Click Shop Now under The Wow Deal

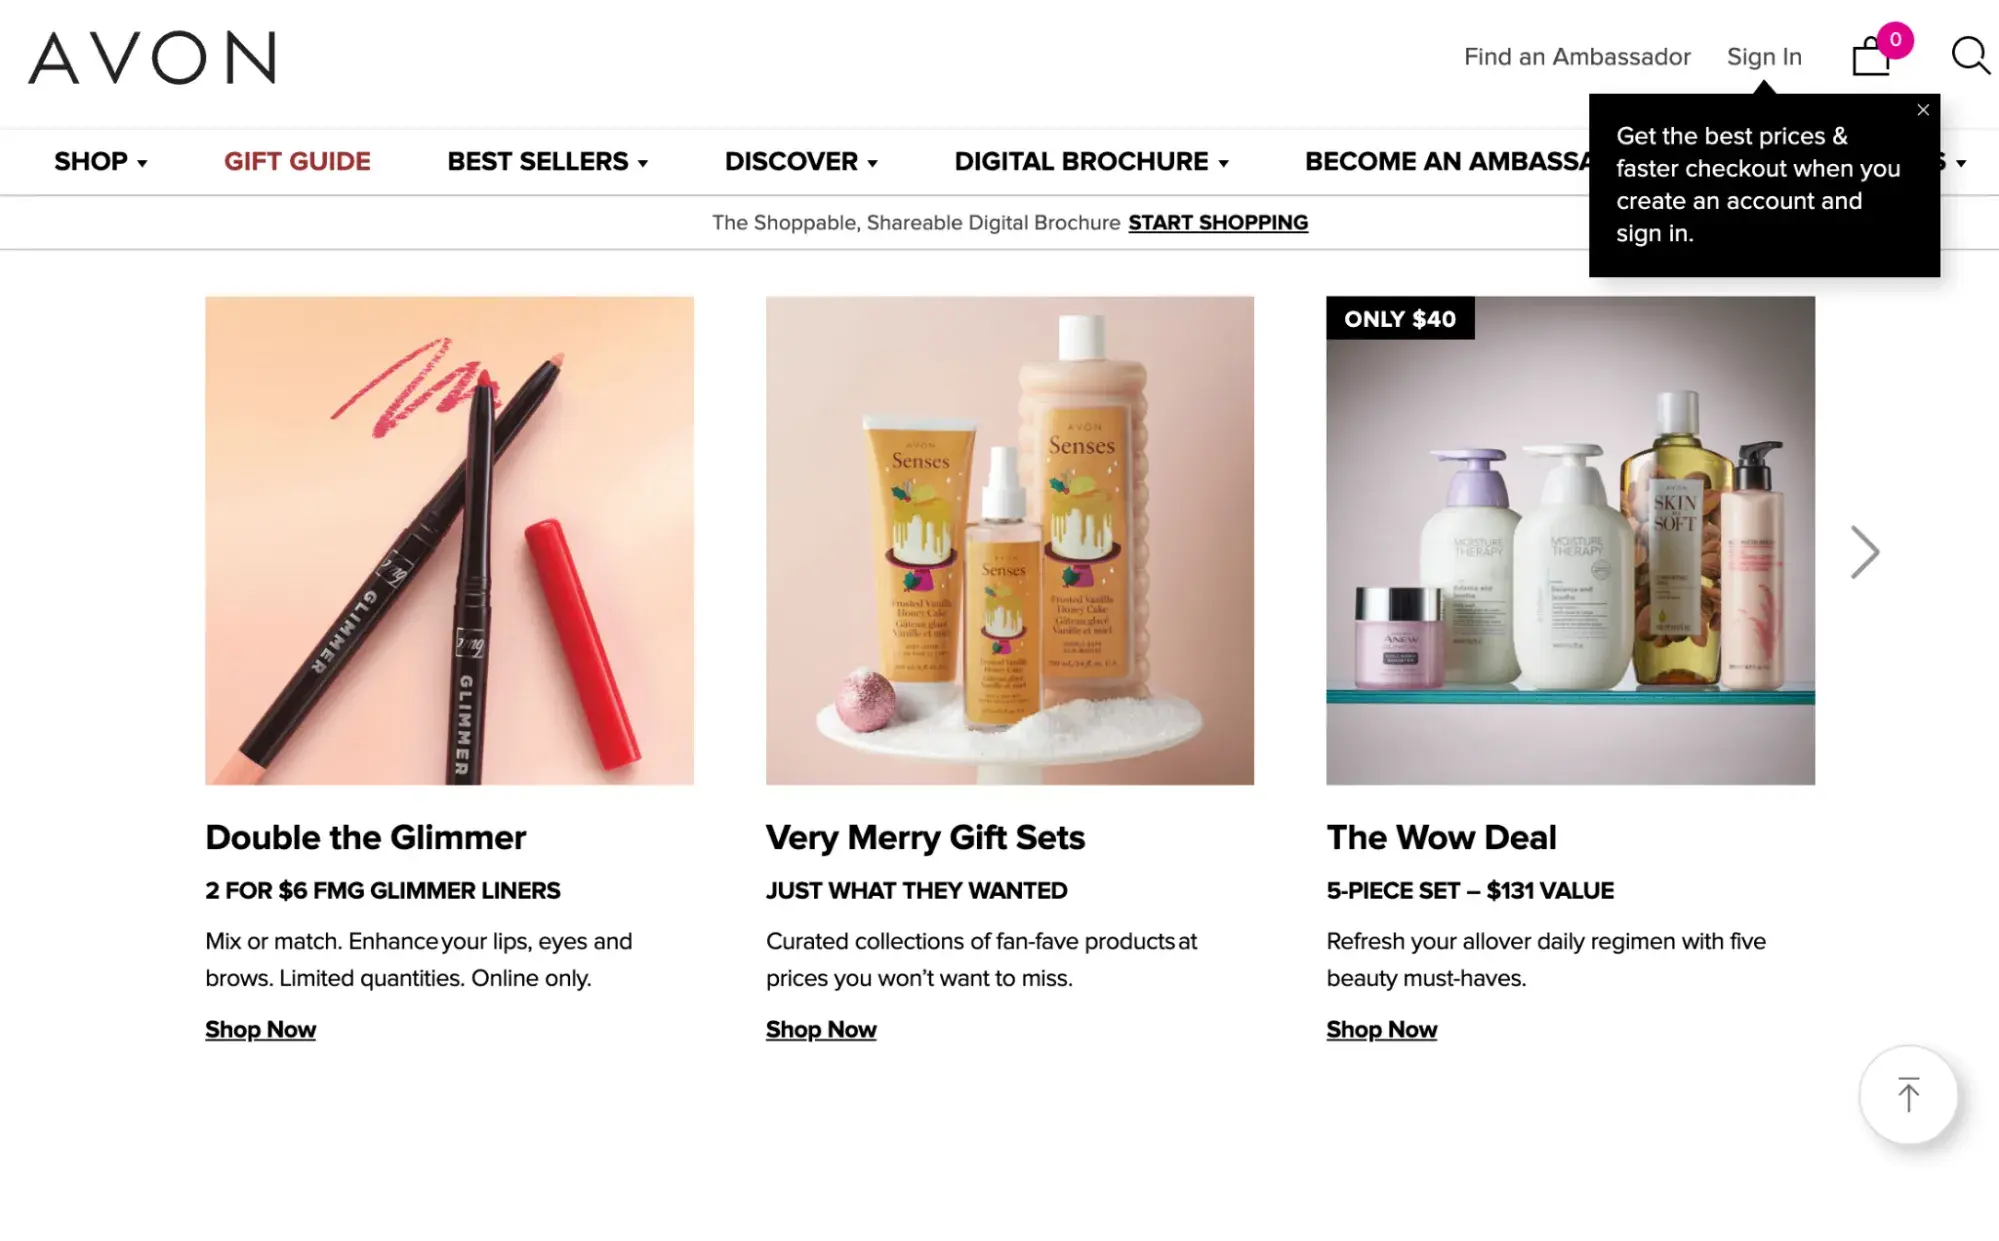[1381, 1029]
